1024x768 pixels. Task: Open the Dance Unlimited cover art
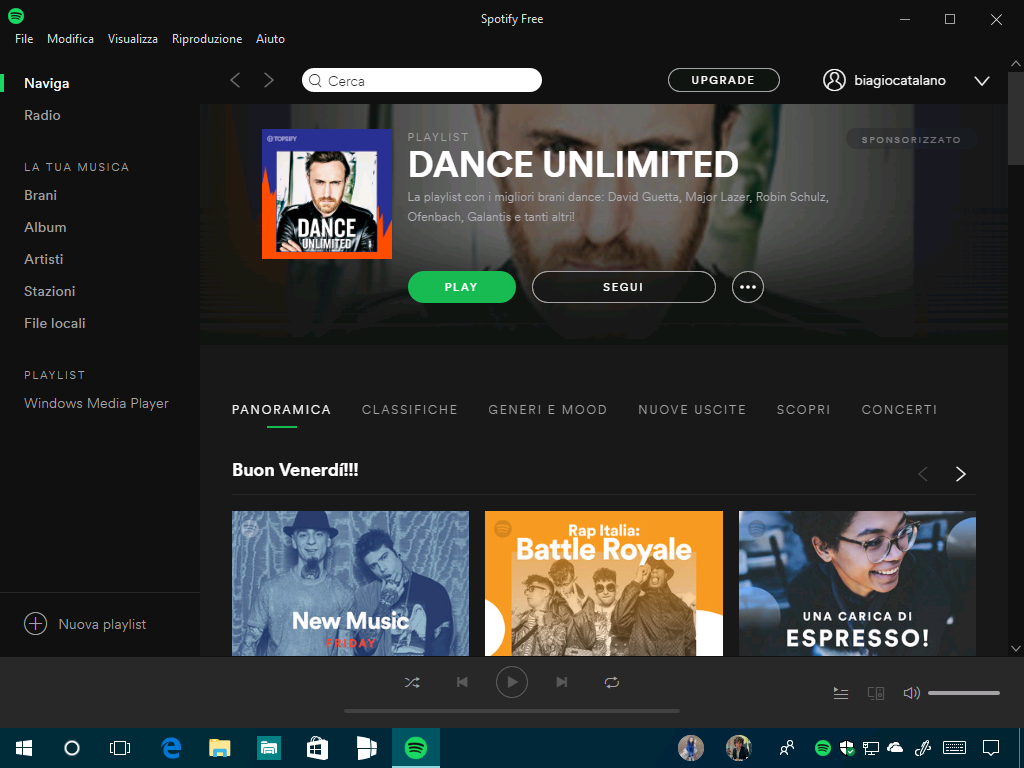point(327,194)
